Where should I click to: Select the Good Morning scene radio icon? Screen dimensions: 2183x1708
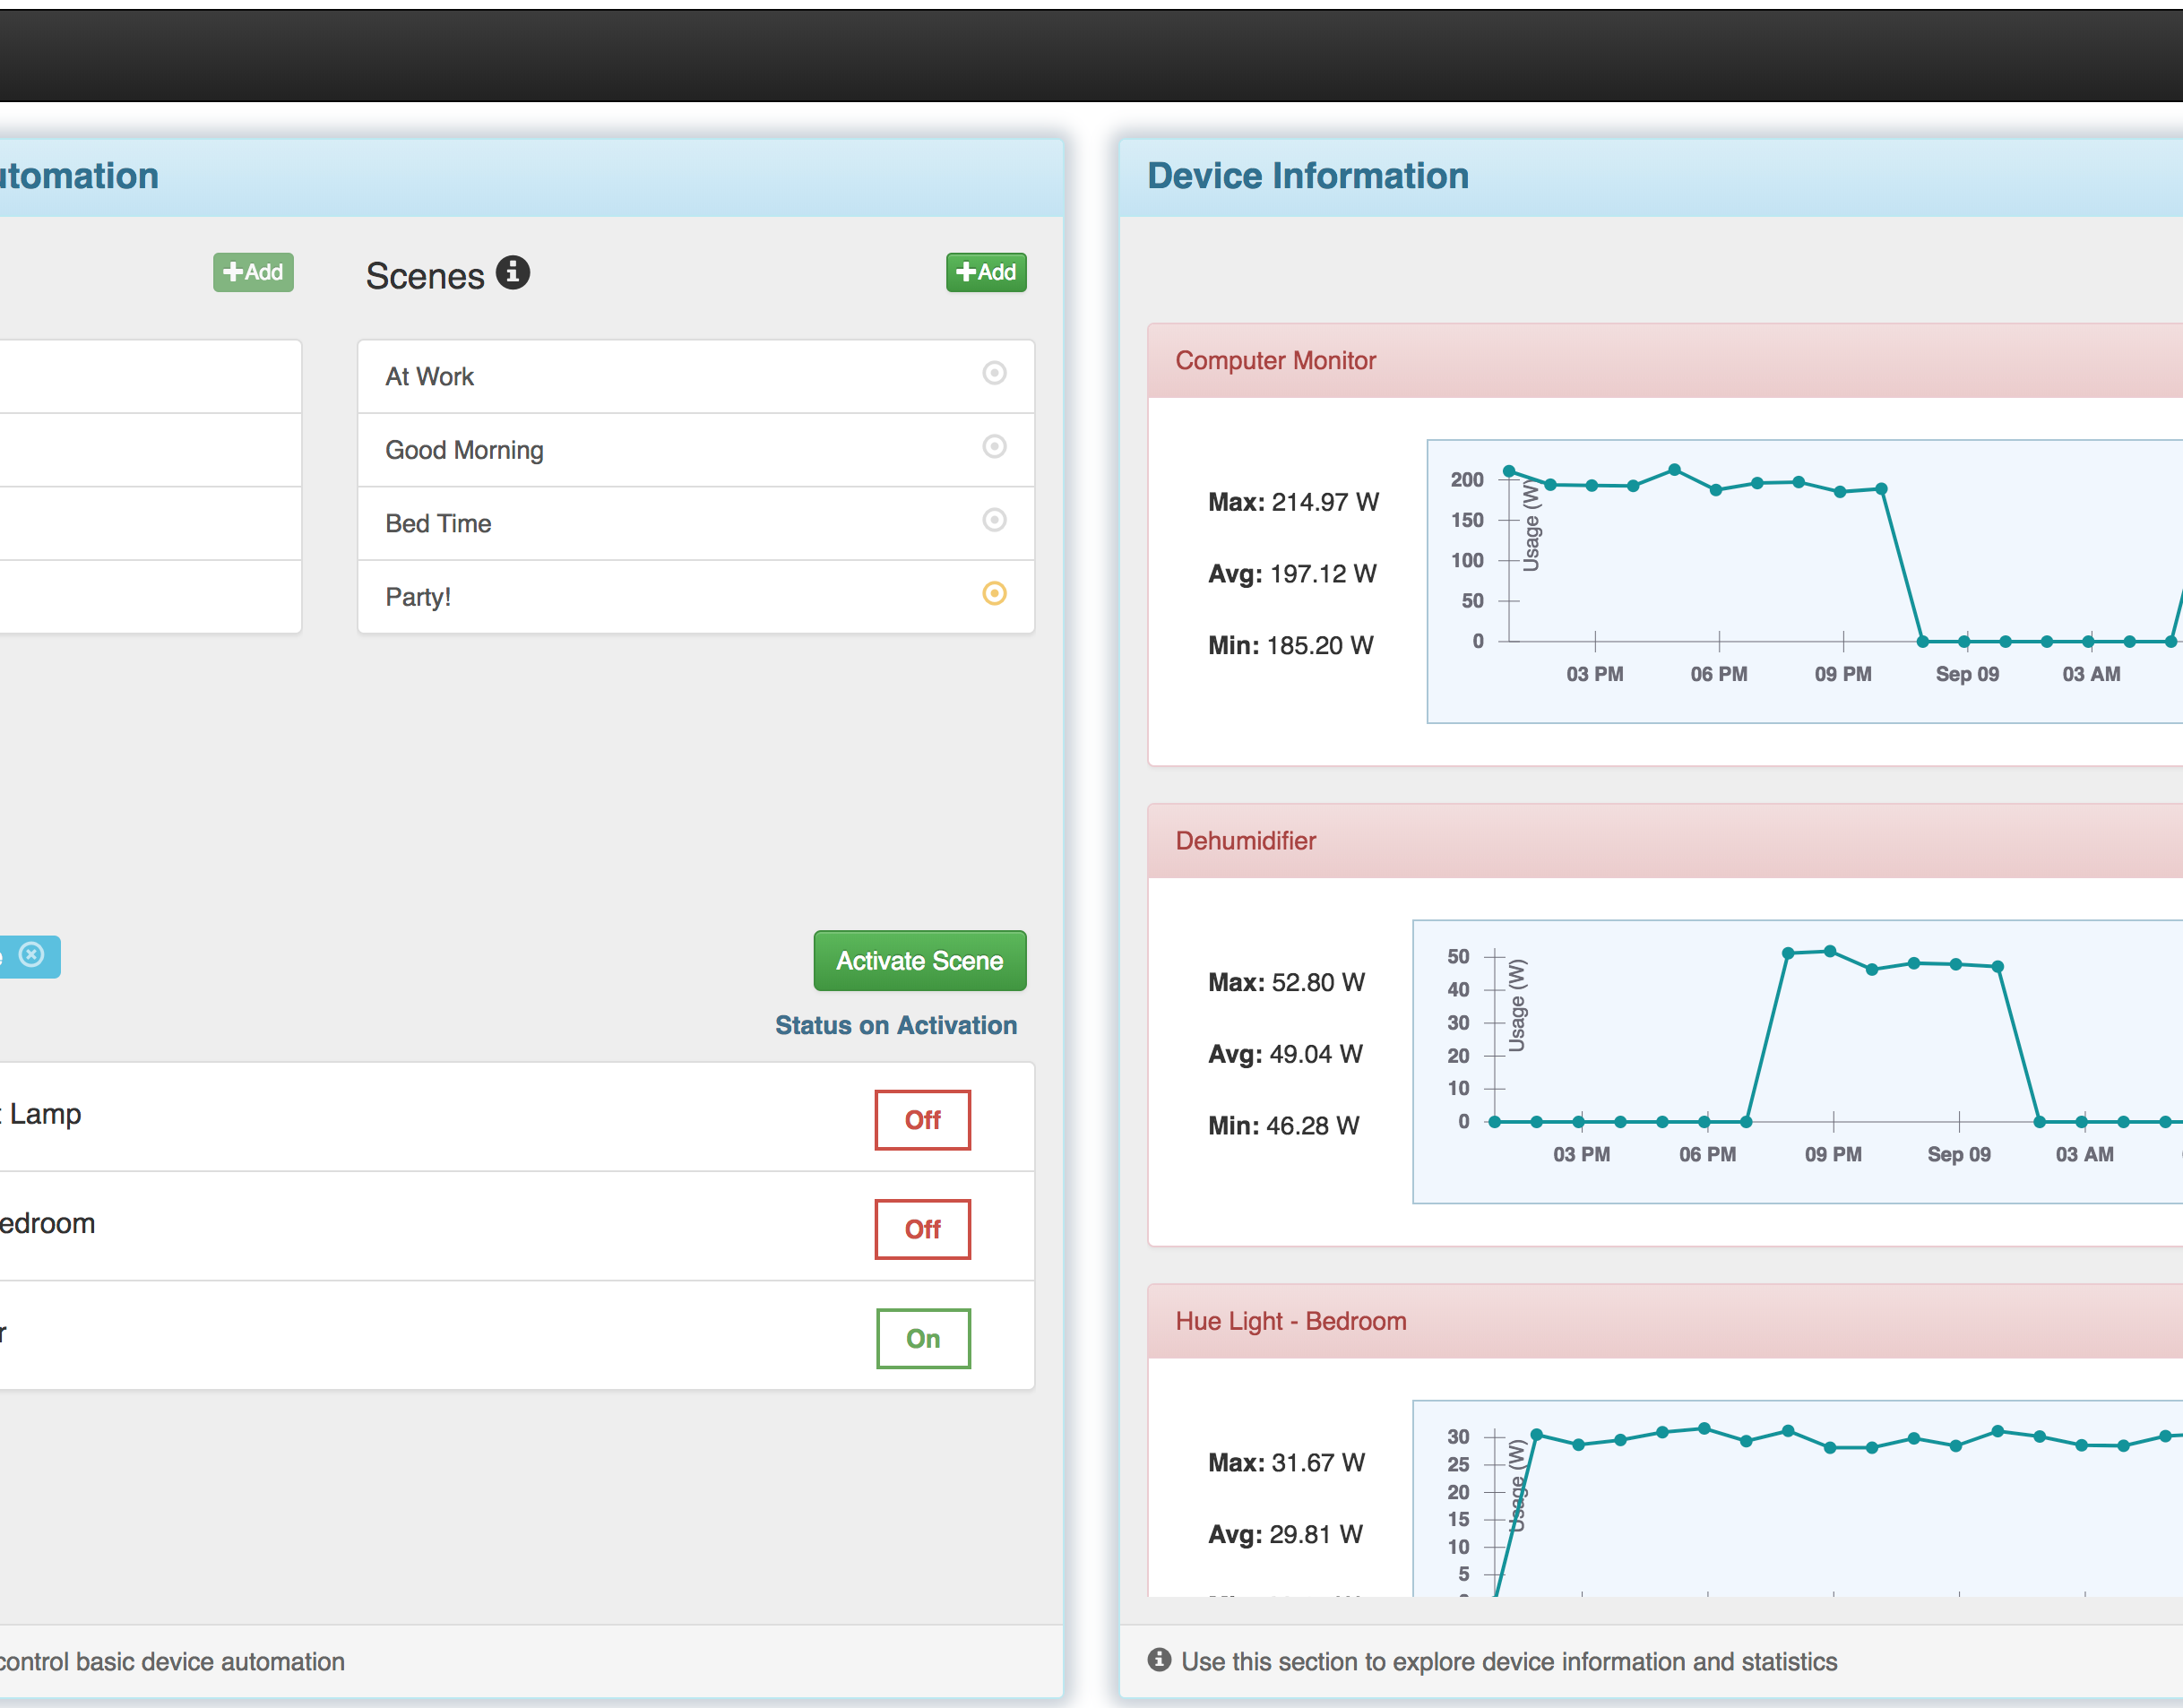[x=994, y=446]
